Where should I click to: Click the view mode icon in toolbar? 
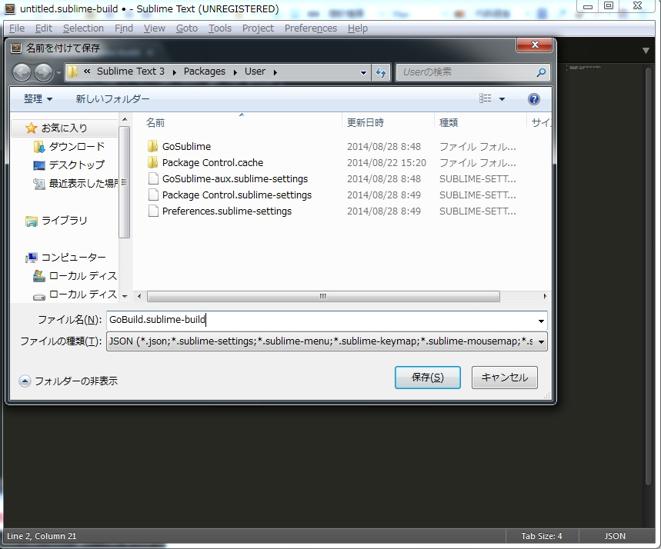coord(485,99)
